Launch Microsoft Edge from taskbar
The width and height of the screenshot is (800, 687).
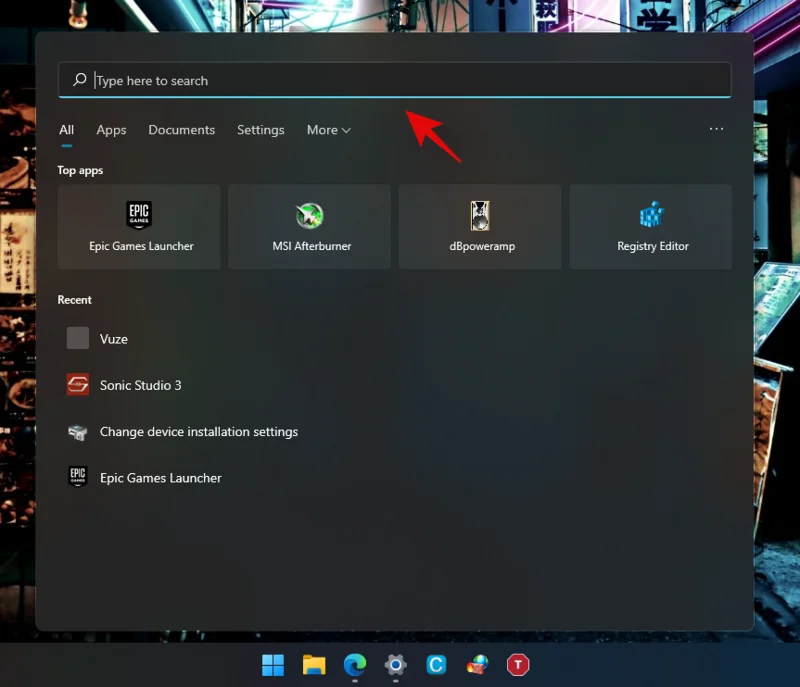pos(355,665)
